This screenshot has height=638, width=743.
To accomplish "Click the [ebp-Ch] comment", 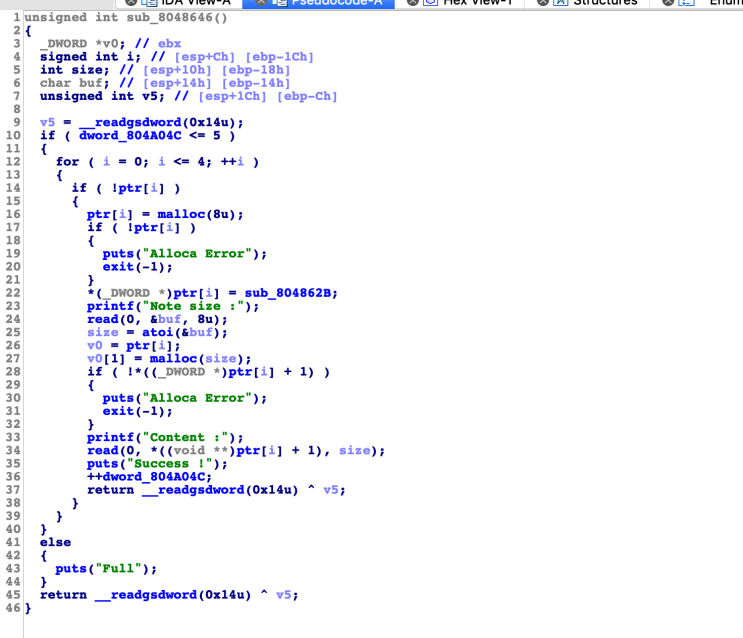I will point(307,96).
